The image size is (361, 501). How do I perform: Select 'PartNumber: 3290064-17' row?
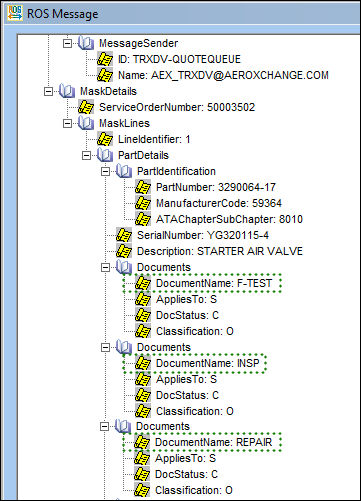pyautogui.click(x=216, y=187)
